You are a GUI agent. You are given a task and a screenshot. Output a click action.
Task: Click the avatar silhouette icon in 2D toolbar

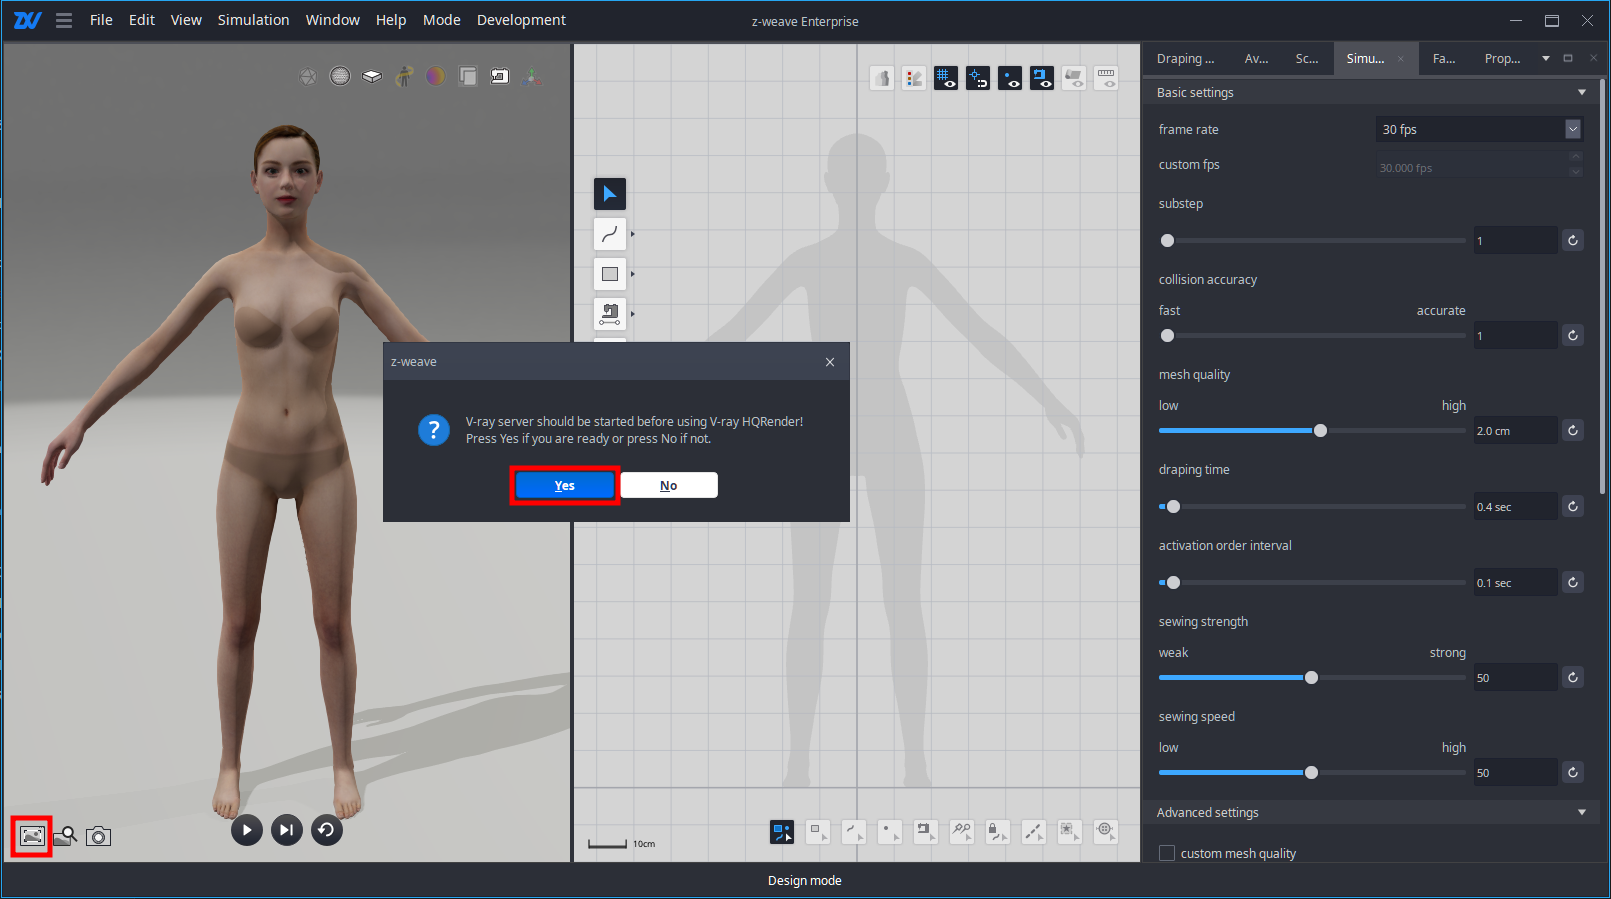pyautogui.click(x=882, y=78)
